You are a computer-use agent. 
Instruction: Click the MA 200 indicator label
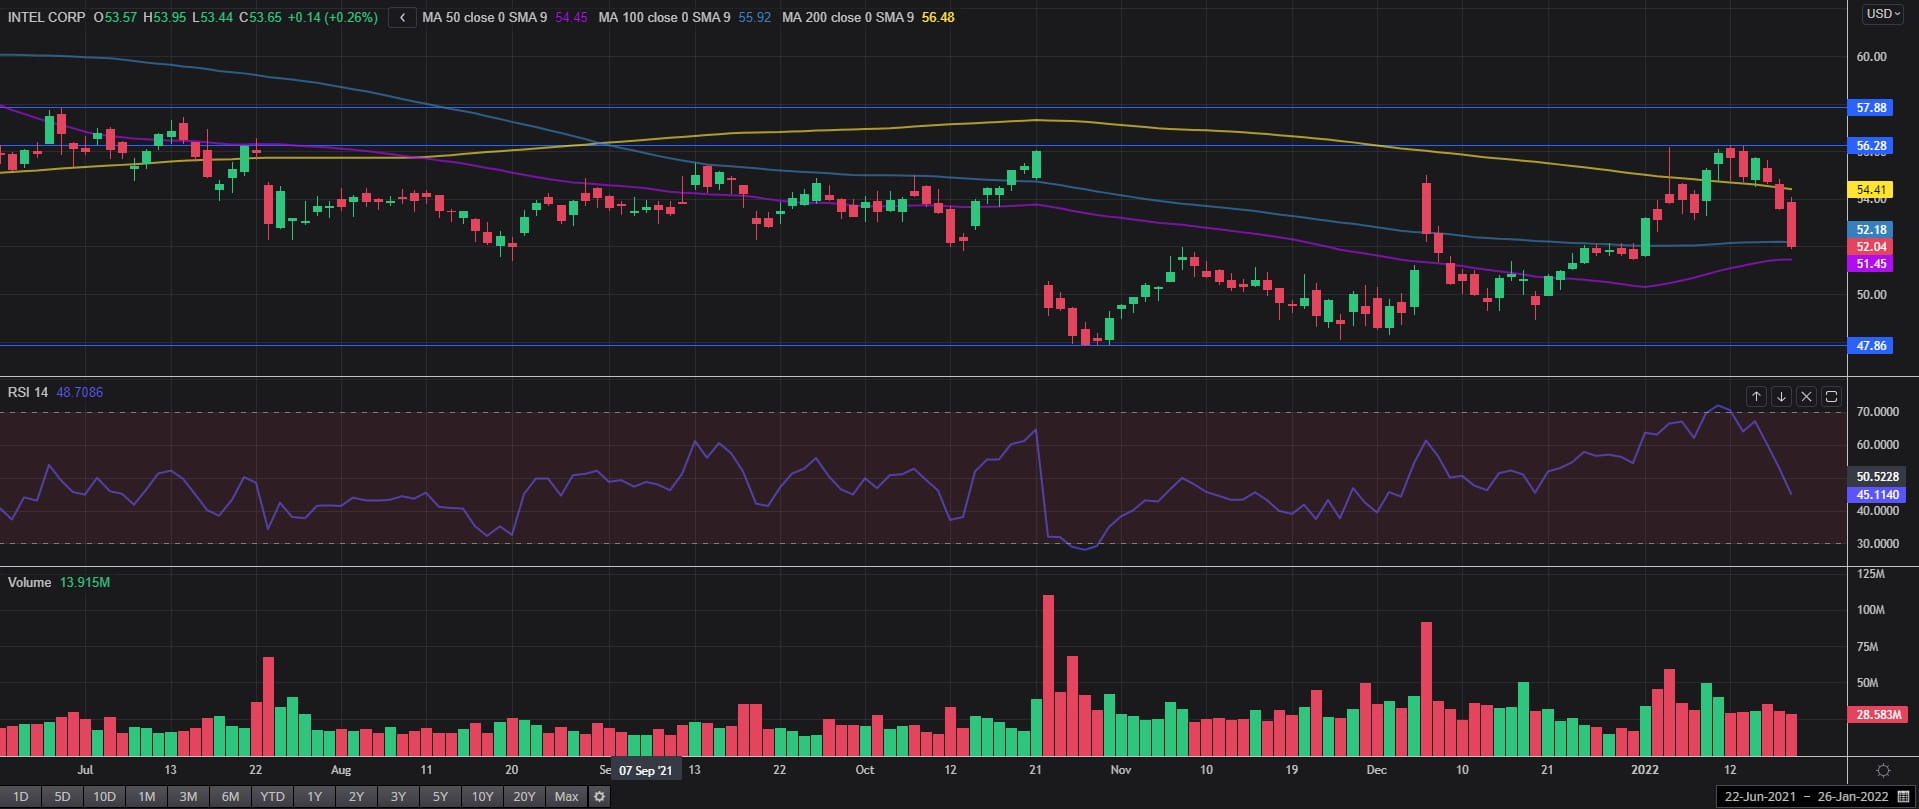847,18
